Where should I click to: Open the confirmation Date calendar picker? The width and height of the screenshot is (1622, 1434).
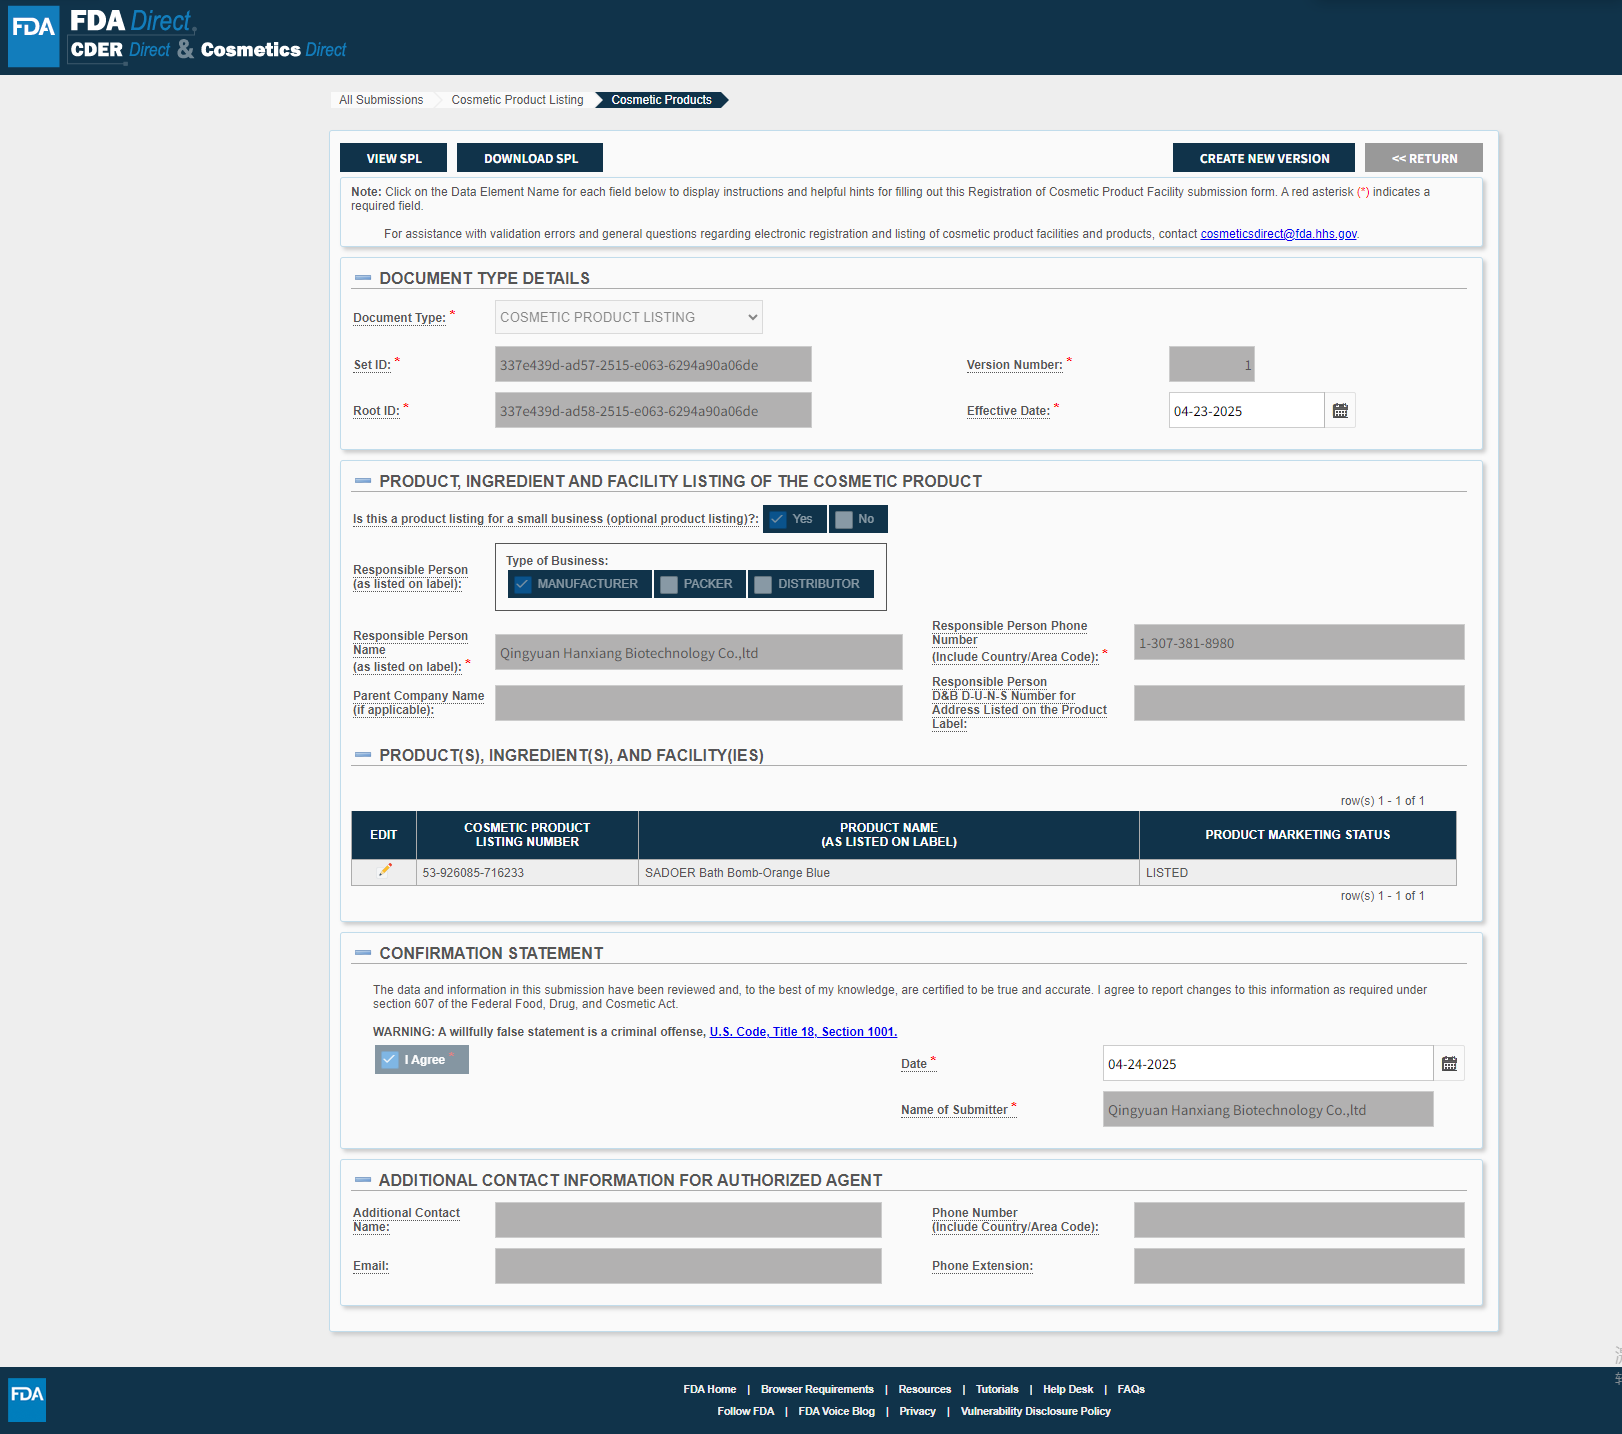point(1449,1064)
